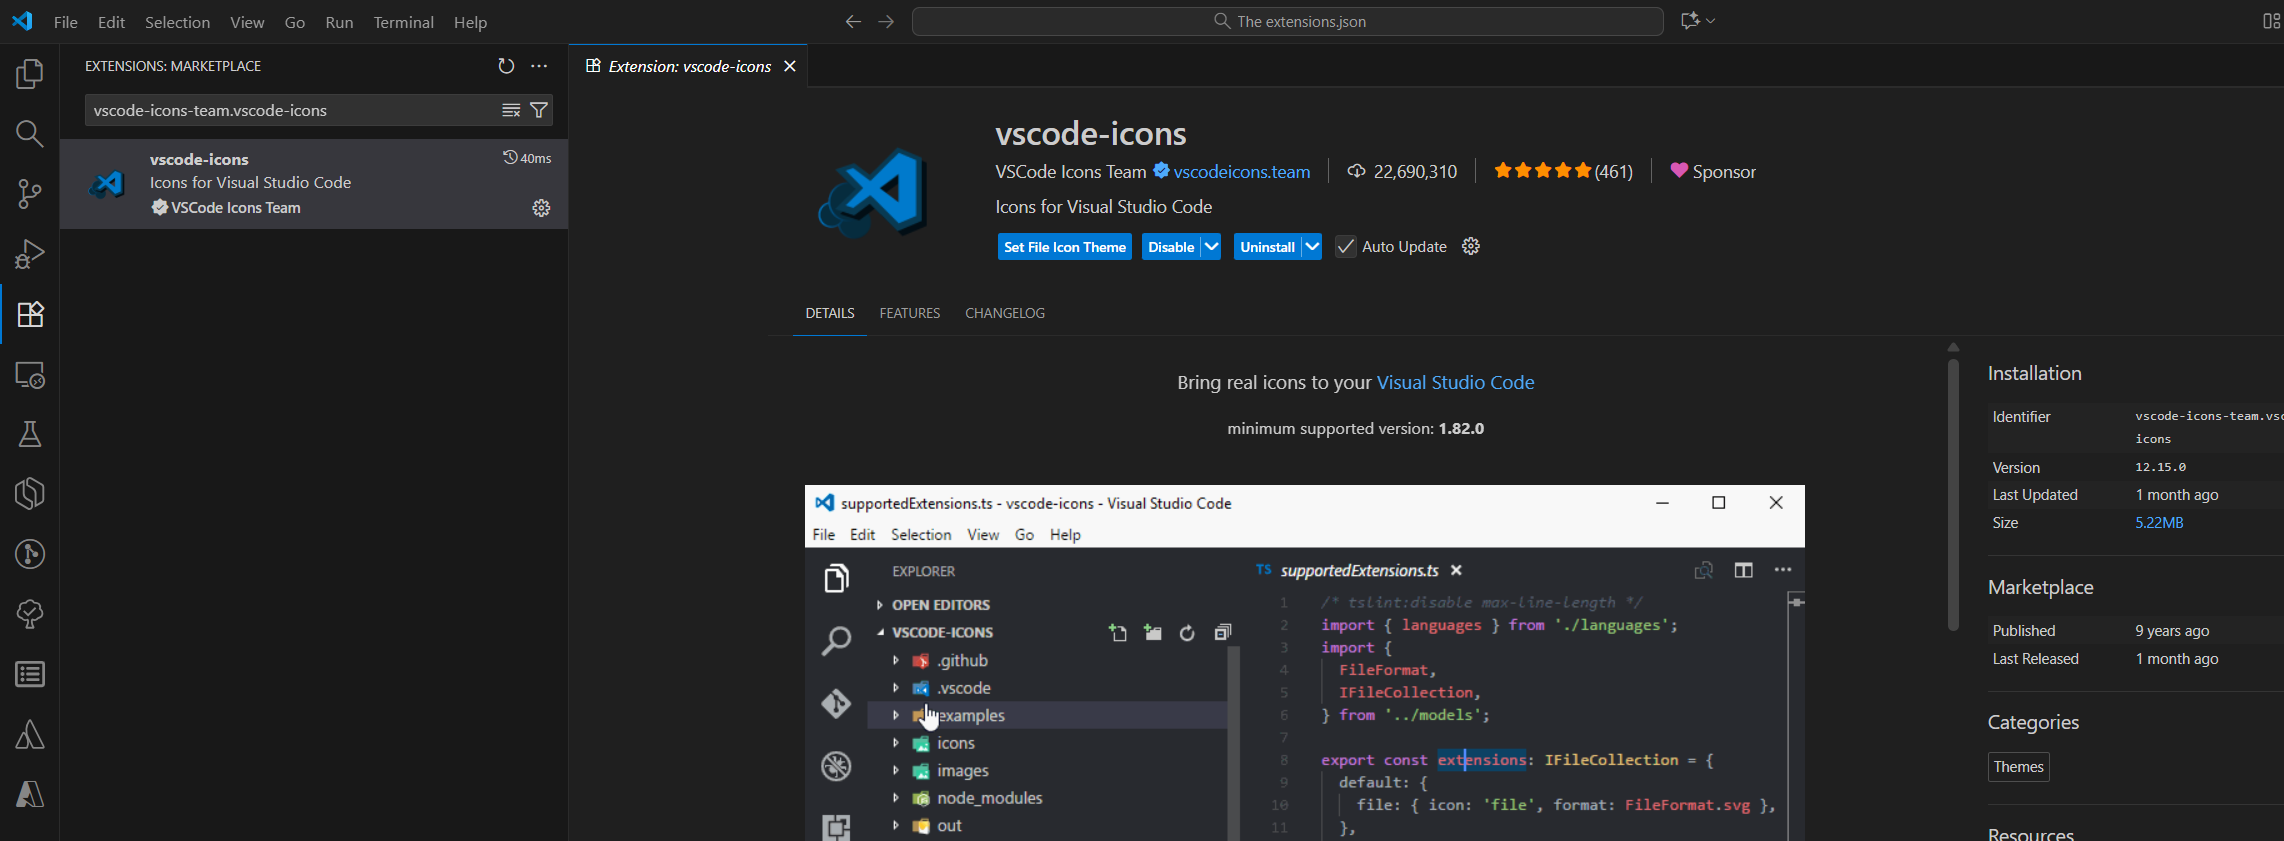Viewport: 2284px width, 841px height.
Task: Open the Uninstall button dropdown arrow
Action: tap(1312, 247)
